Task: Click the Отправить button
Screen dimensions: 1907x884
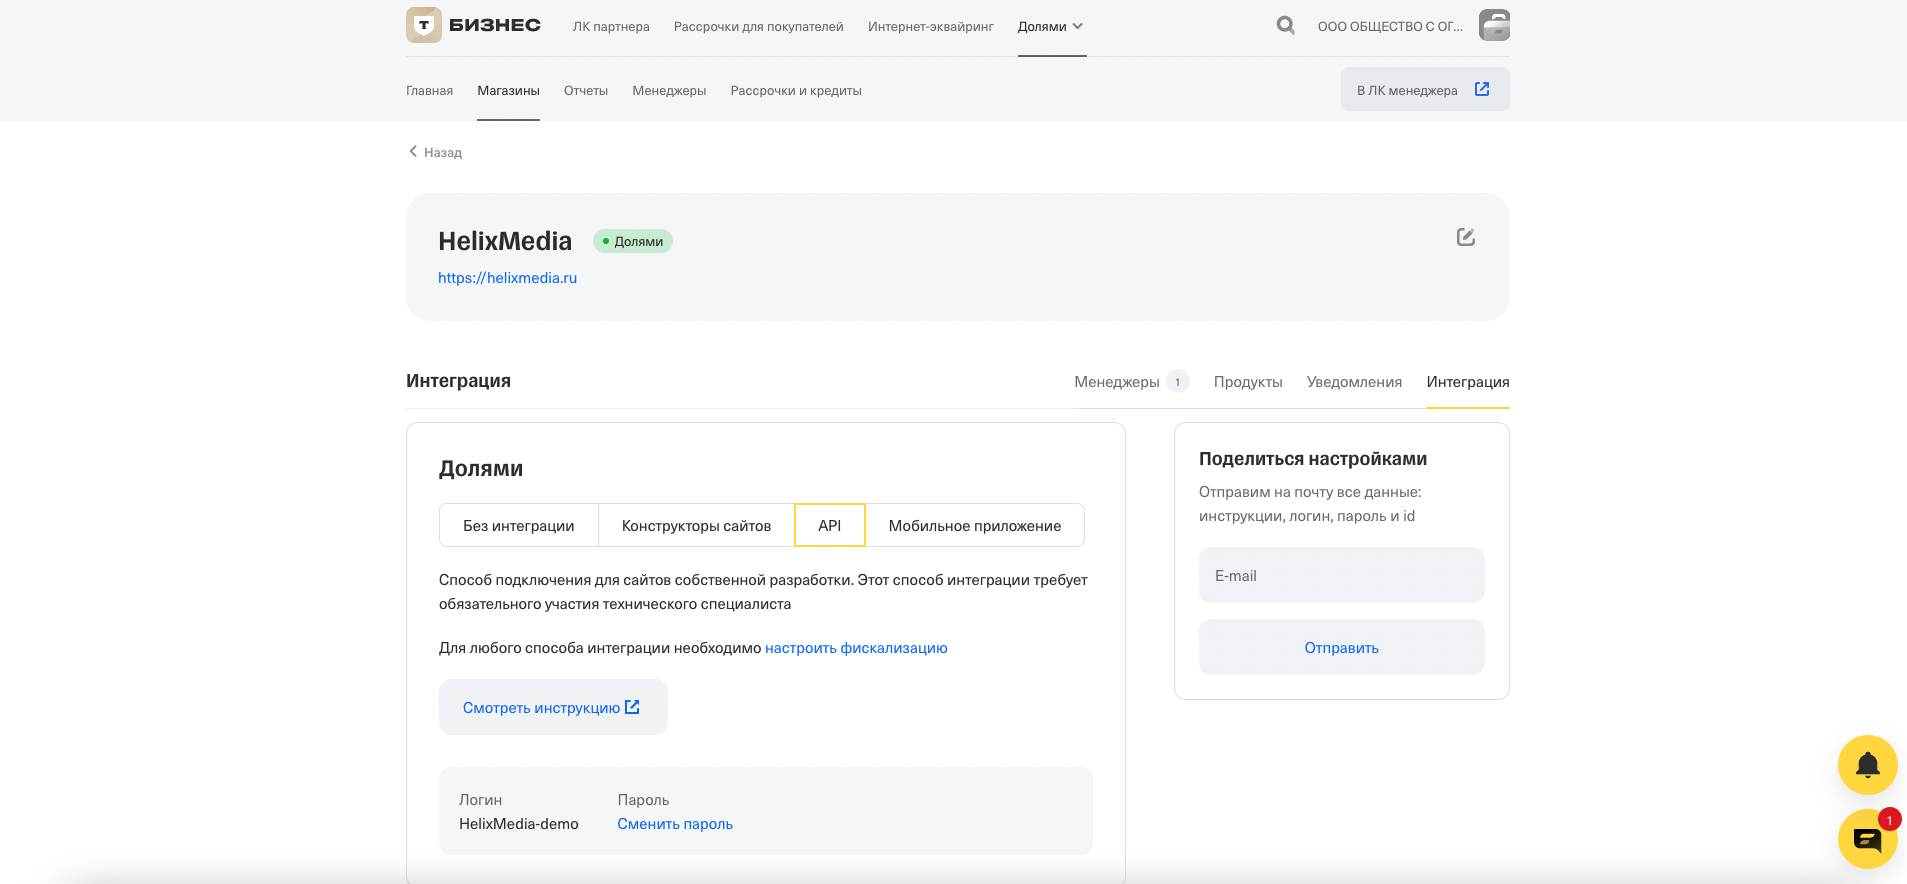Action: (1341, 647)
